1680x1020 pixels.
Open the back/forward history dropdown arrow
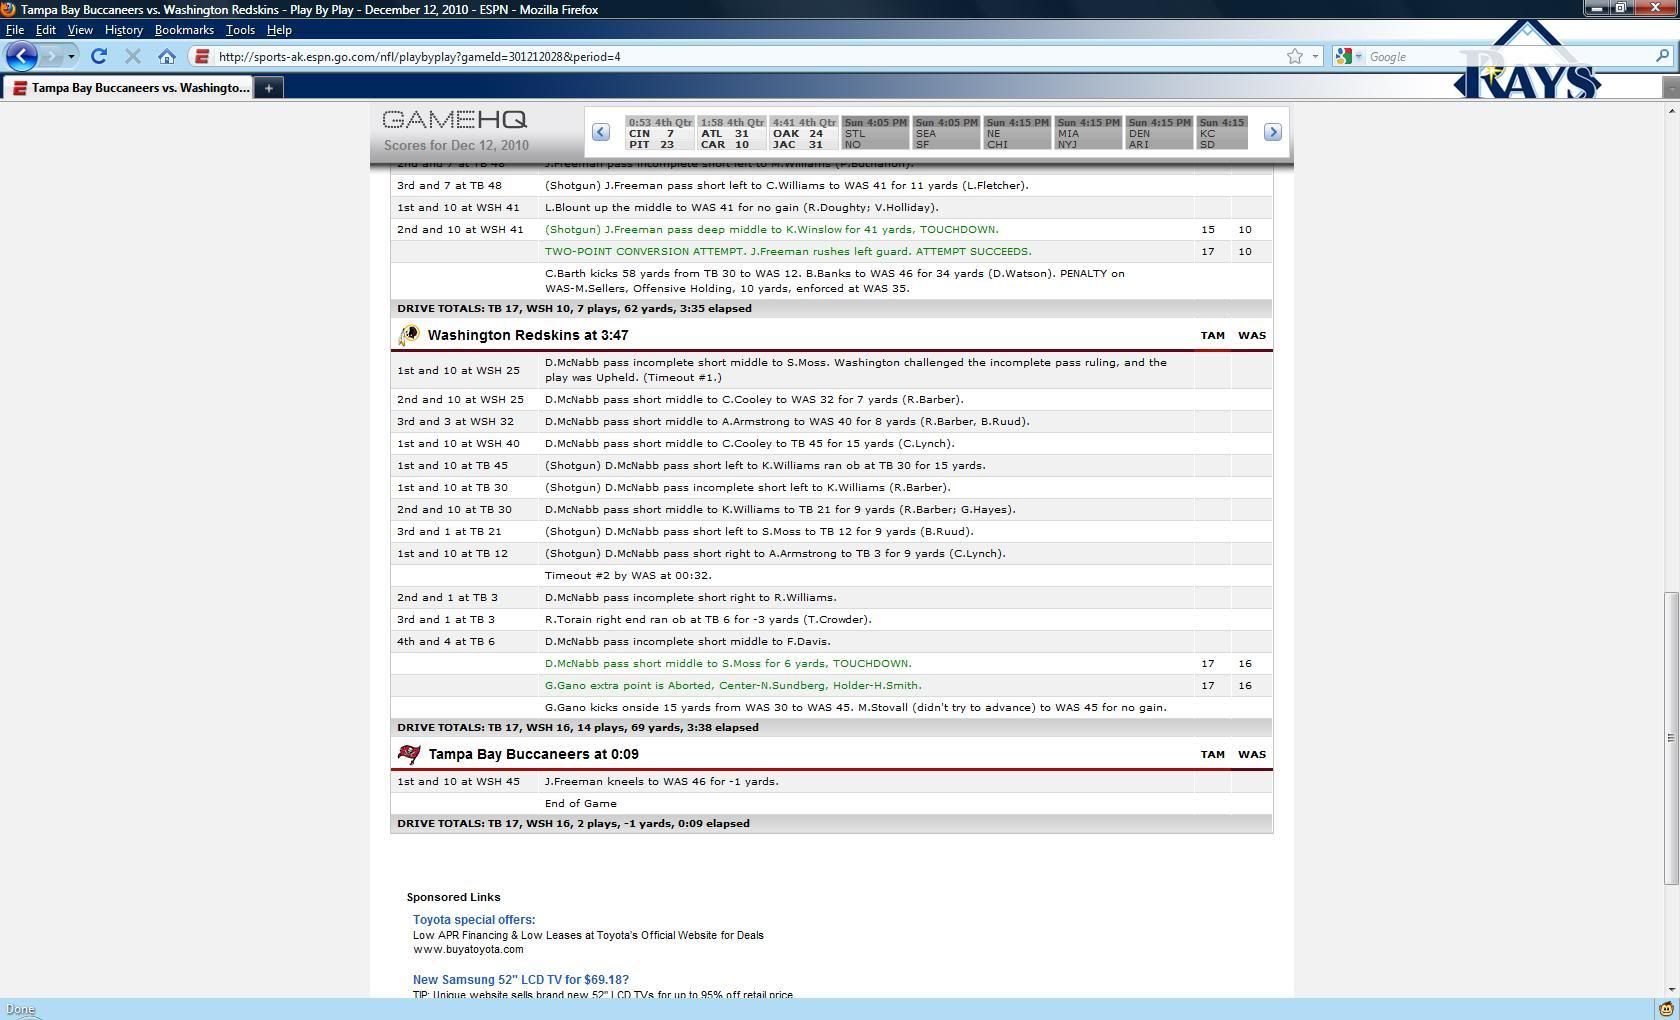point(71,56)
